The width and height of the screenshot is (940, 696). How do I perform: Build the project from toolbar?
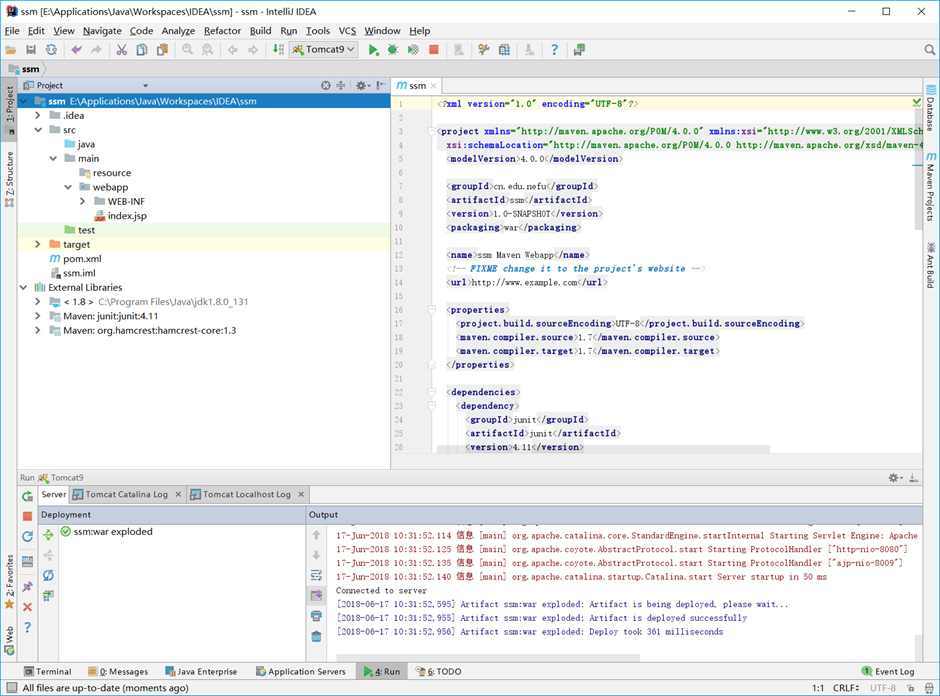click(278, 50)
